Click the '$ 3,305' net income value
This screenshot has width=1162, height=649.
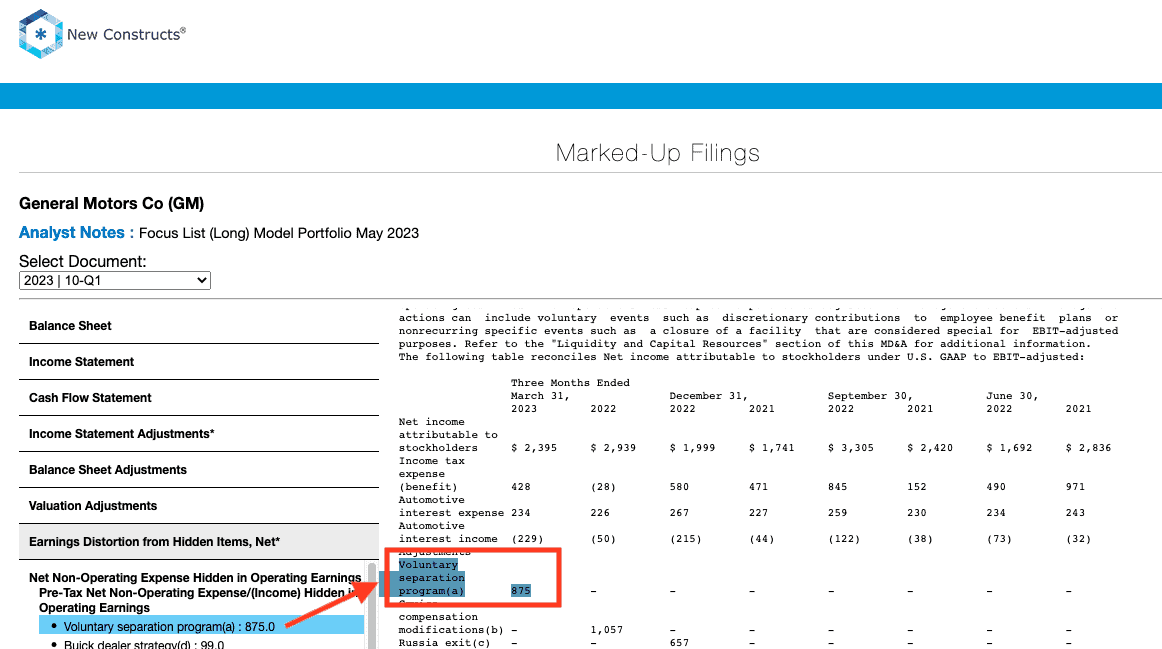(x=851, y=448)
